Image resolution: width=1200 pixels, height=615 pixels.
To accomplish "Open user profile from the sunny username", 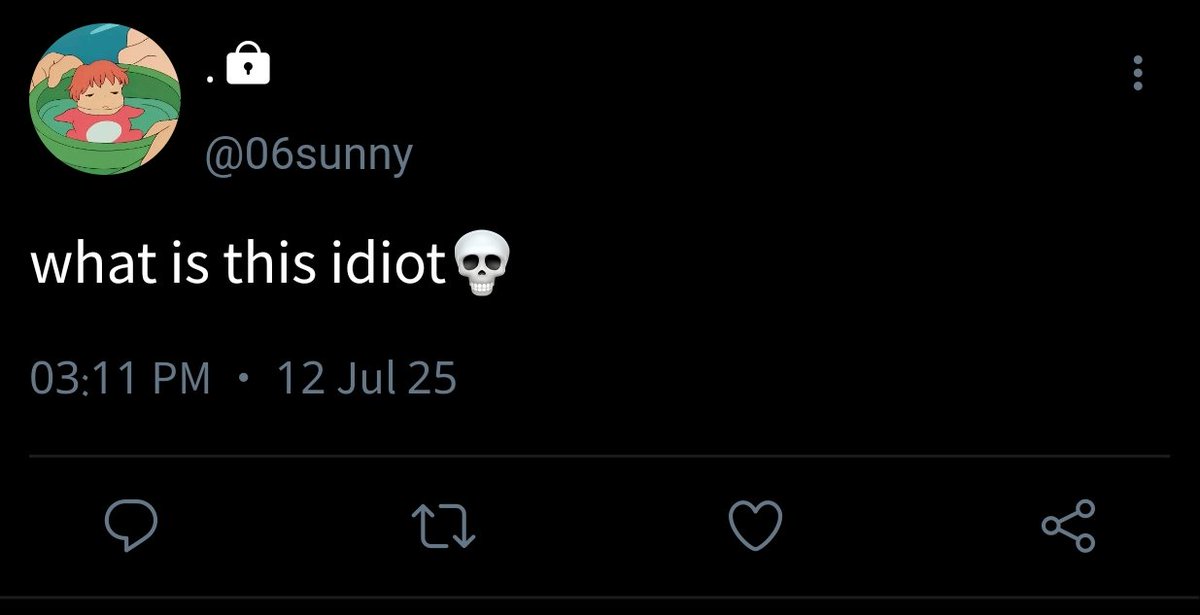I will pyautogui.click(x=308, y=155).
